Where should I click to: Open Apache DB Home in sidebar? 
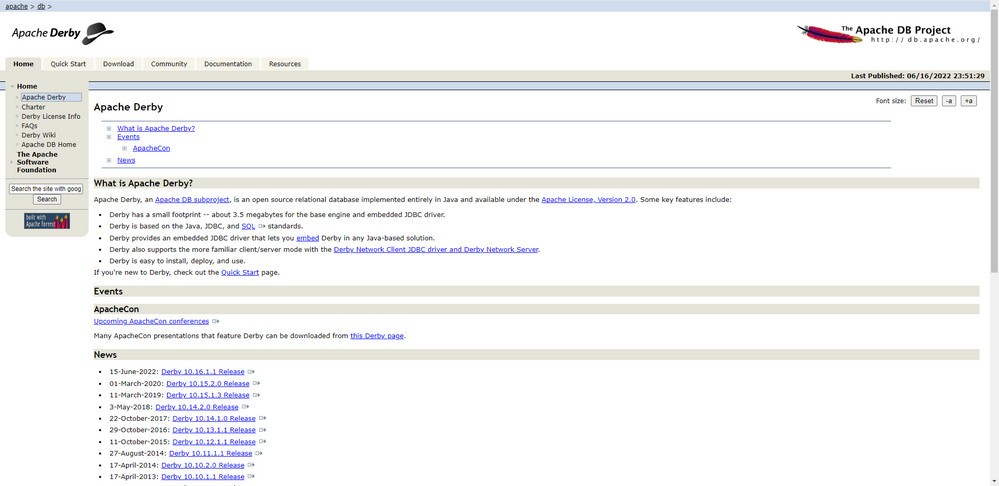(48, 145)
